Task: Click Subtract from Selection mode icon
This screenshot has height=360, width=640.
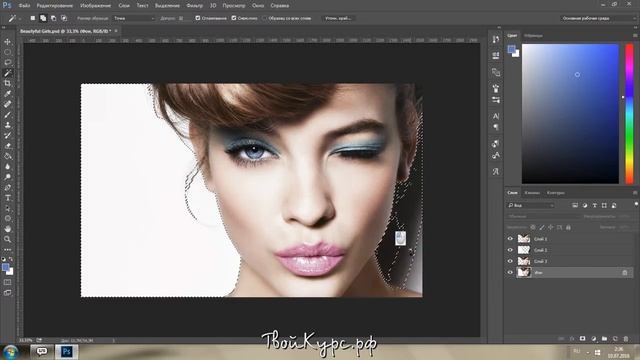Action: (x=53, y=18)
